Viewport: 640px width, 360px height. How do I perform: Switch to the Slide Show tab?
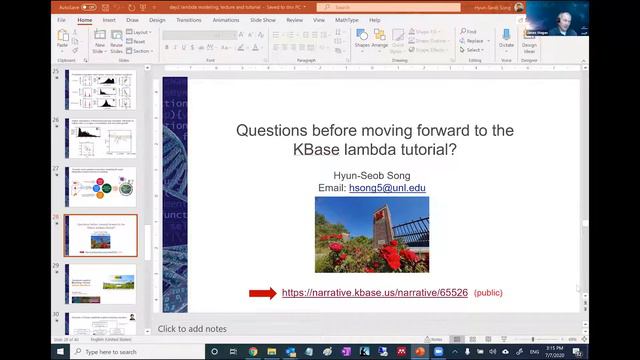(x=263, y=20)
